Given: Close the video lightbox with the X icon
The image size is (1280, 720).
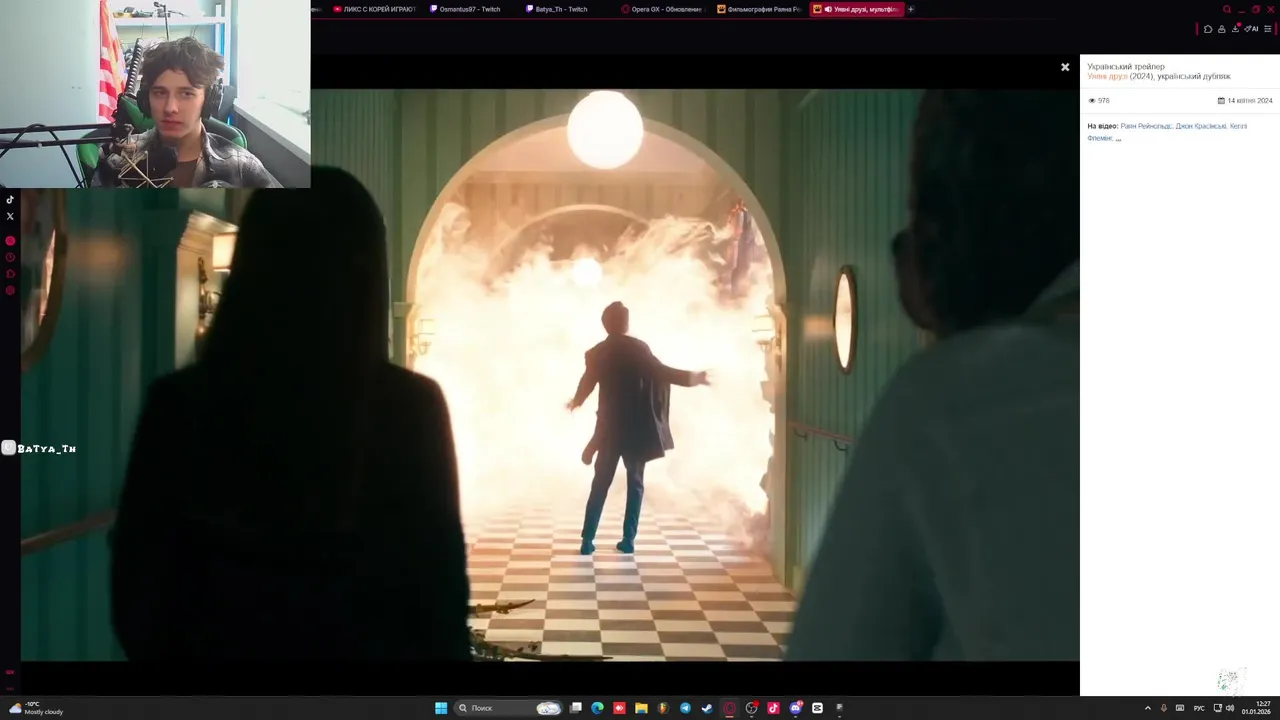Looking at the screenshot, I should pyautogui.click(x=1065, y=67).
